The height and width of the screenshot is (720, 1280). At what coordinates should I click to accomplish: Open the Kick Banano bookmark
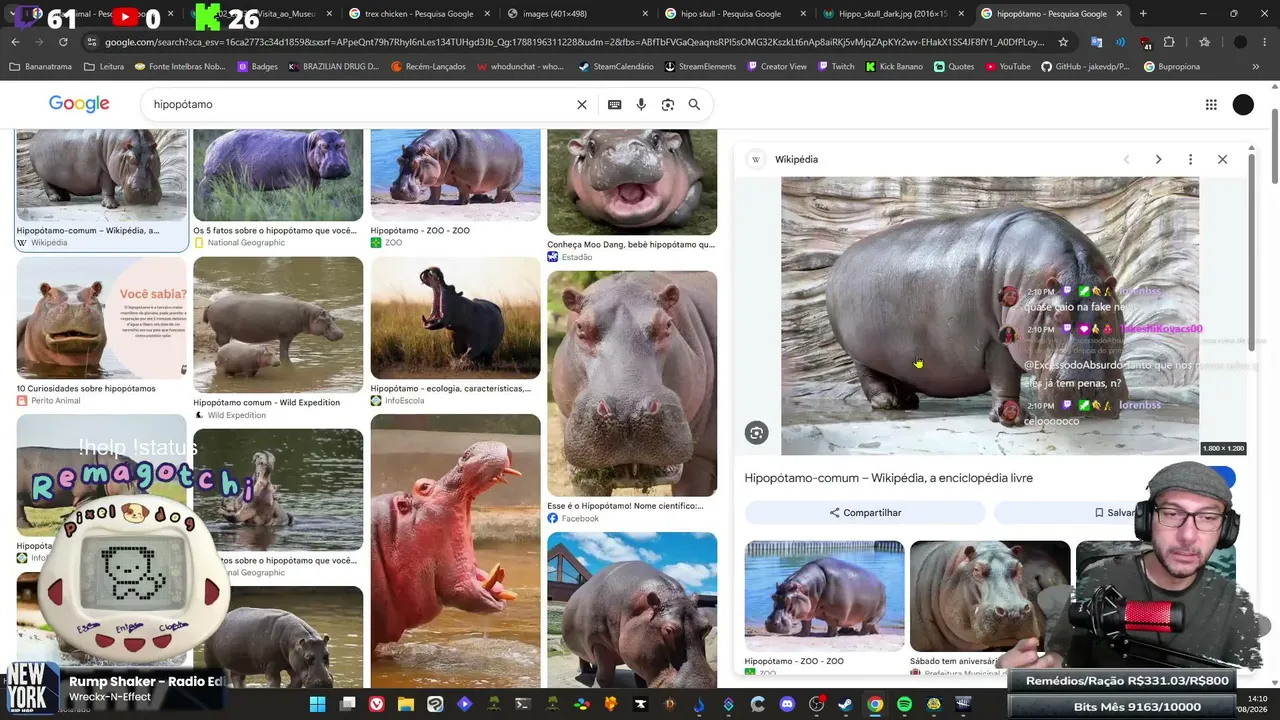894,66
